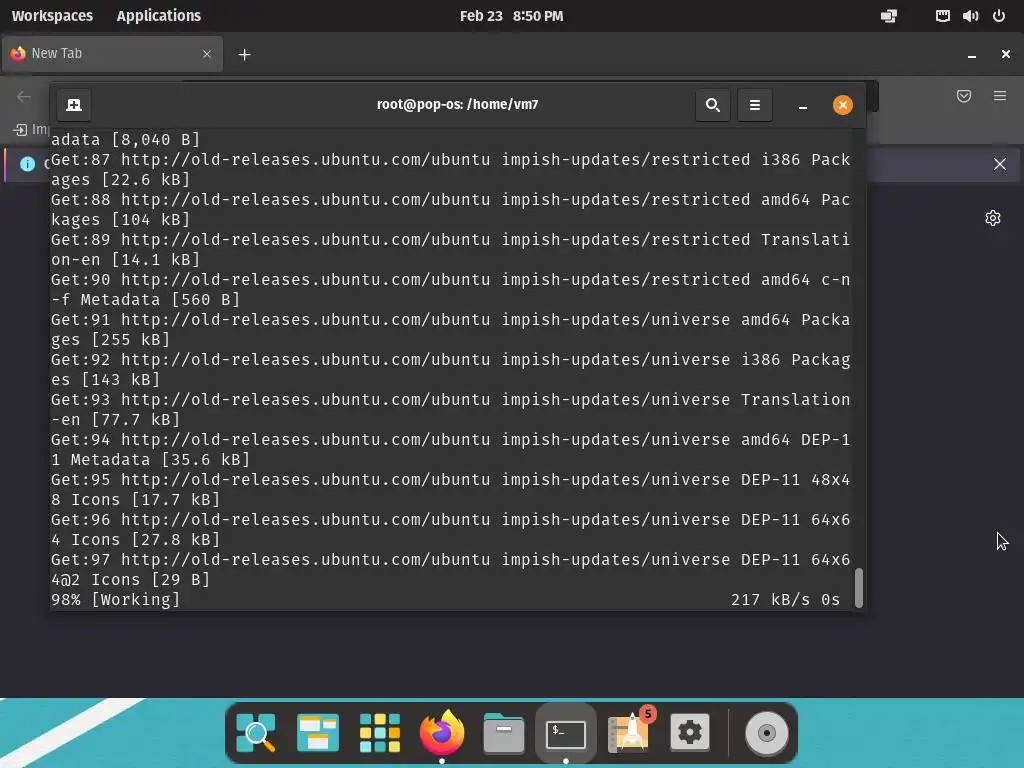Click the 217 kB/s download speed
The height and width of the screenshot is (768, 1024).
click(x=771, y=600)
